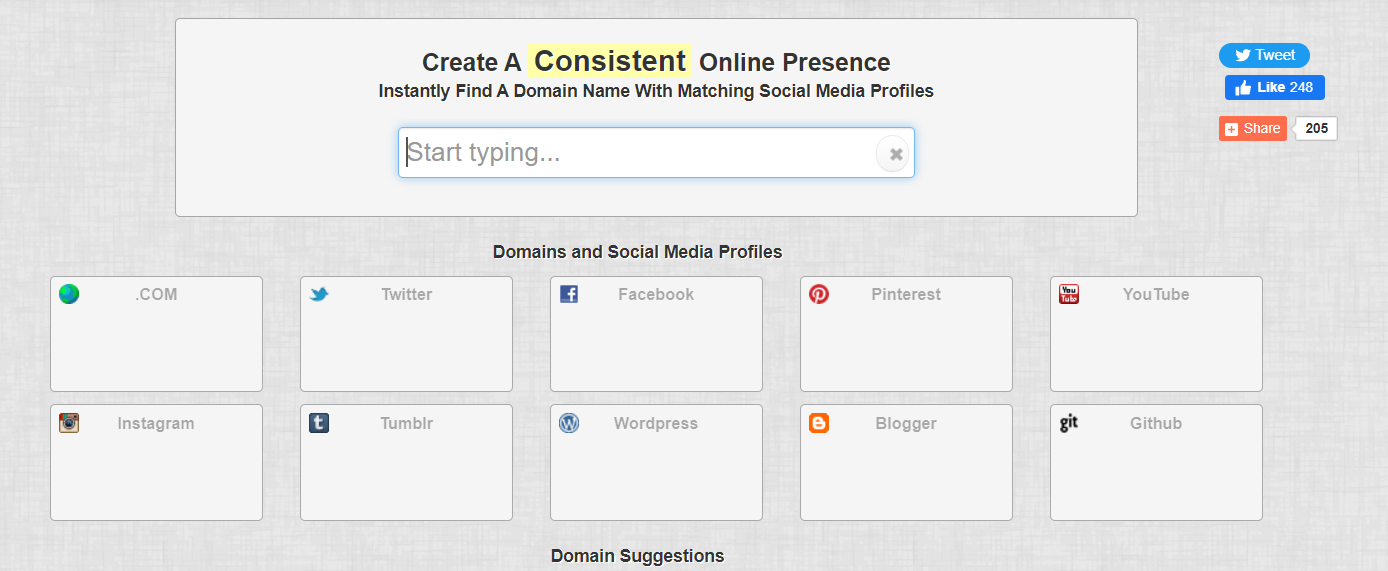Click the Pinterest logo icon
Image resolution: width=1388 pixels, height=571 pixels.
click(x=819, y=294)
